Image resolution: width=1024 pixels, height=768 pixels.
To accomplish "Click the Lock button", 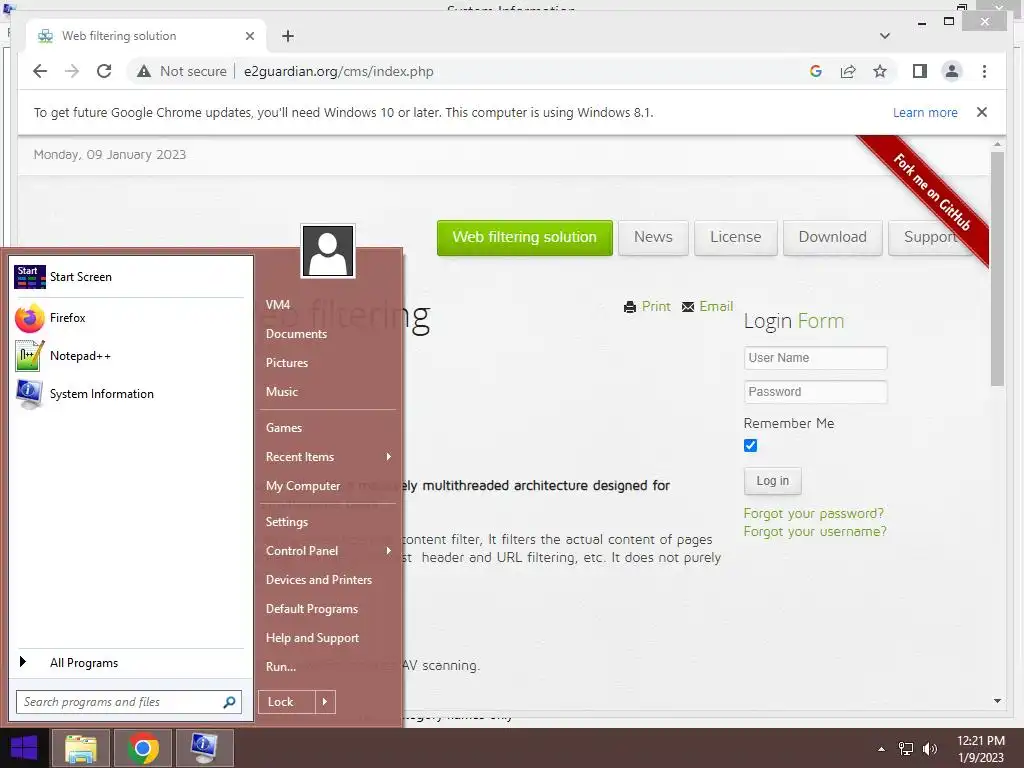I will [287, 702].
